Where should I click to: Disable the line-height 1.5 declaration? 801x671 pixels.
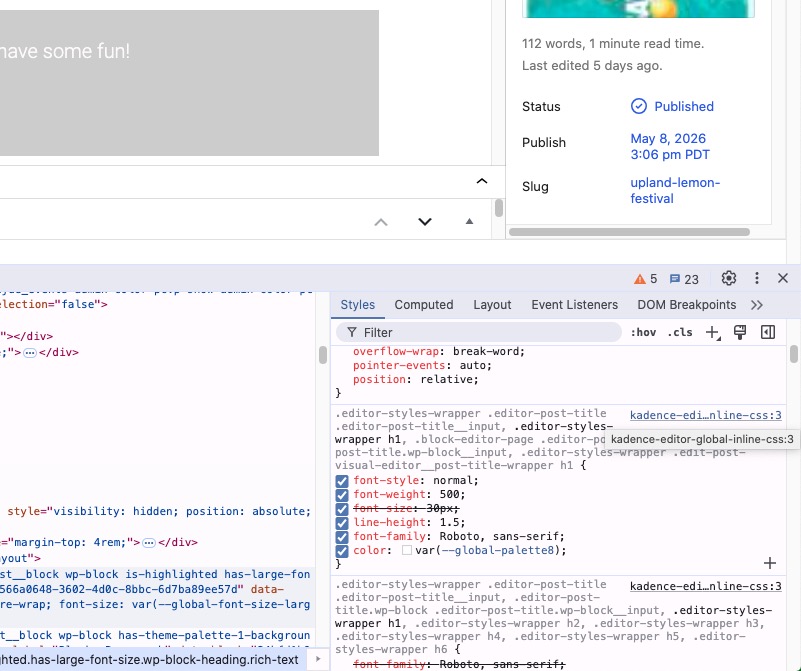coord(342,523)
